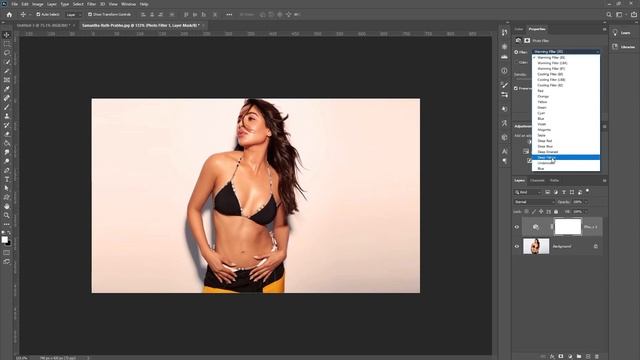Select the Filter radio button in Properties
The image size is (640, 360).
pos(516,52)
